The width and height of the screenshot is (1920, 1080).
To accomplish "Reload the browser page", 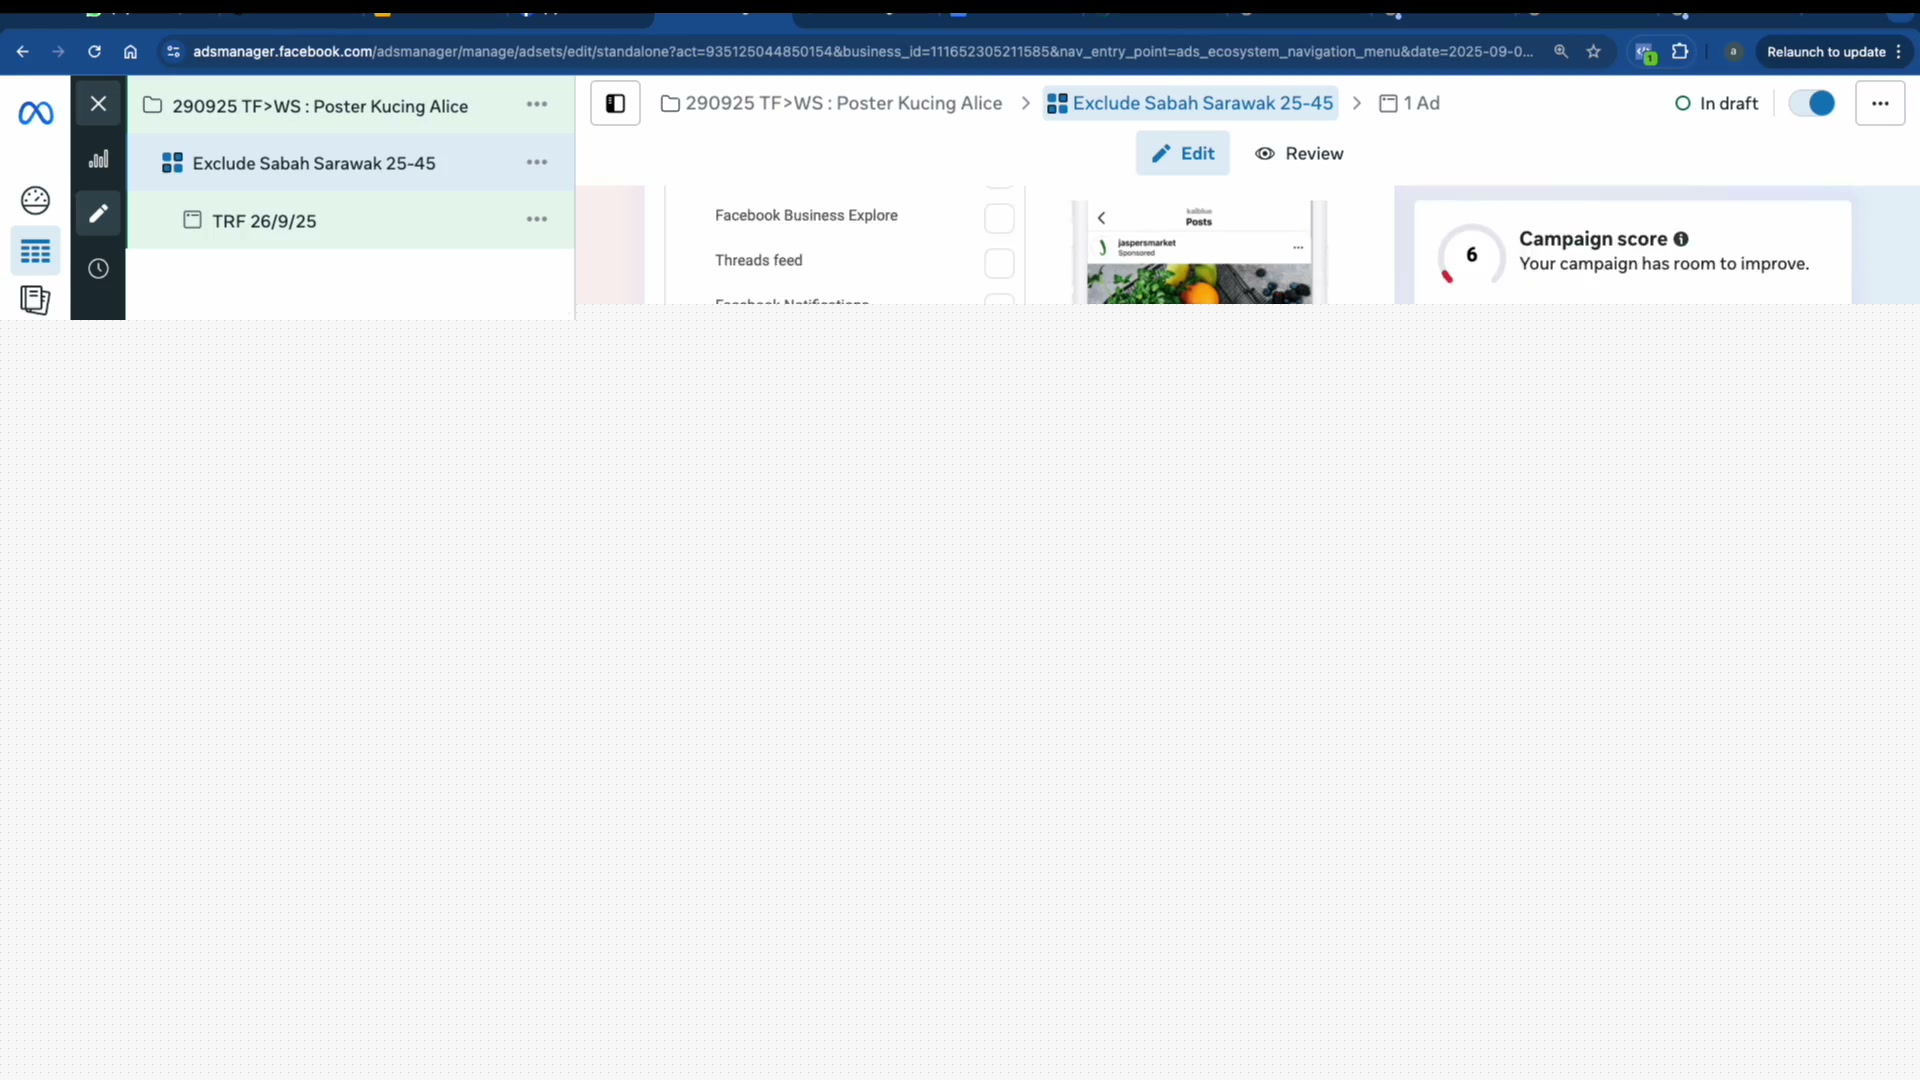I will [x=94, y=52].
